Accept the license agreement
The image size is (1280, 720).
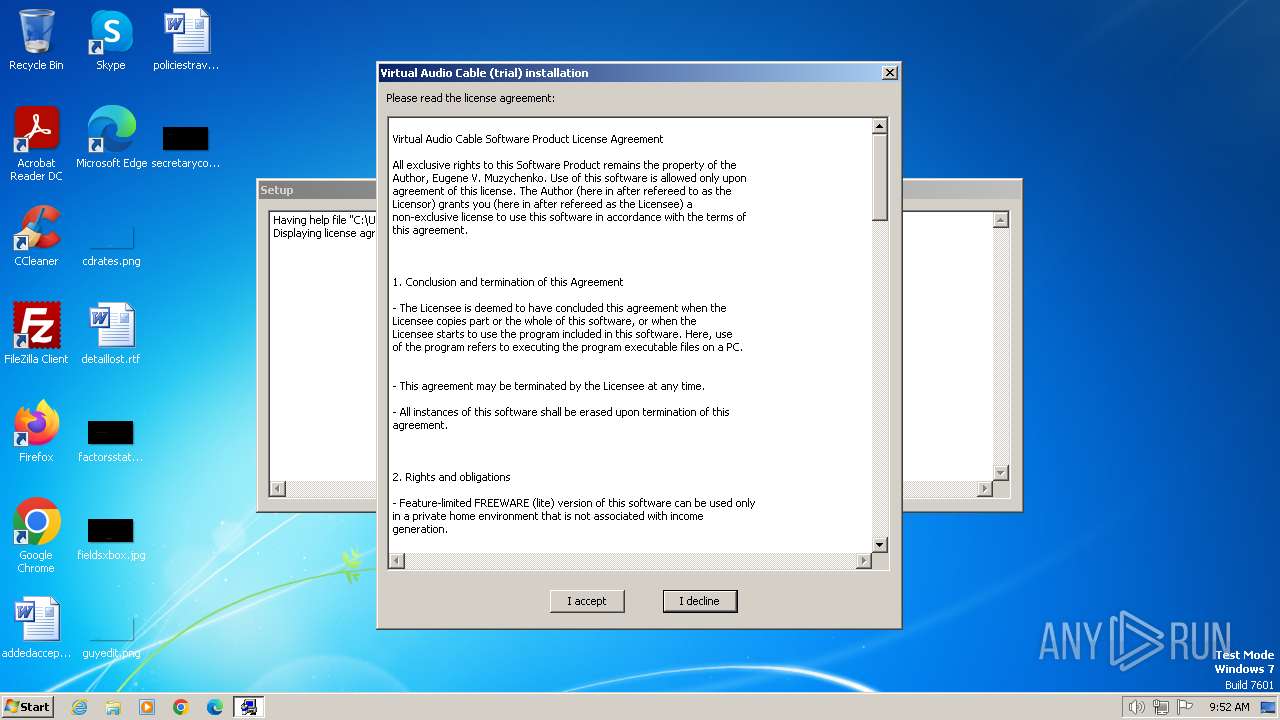coord(587,601)
